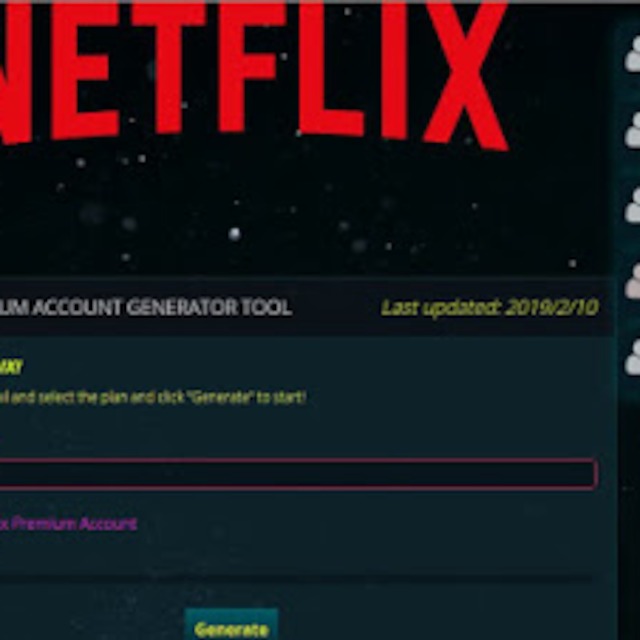Choose the pinkish fourth user avatar icon
Image resolution: width=640 pixels, height=640 pixels.
[633, 281]
